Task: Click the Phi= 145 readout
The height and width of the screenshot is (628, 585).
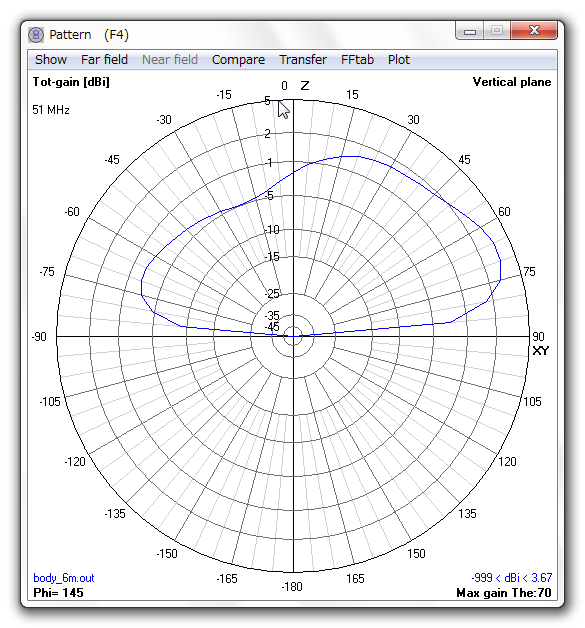Action: pyautogui.click(x=58, y=593)
